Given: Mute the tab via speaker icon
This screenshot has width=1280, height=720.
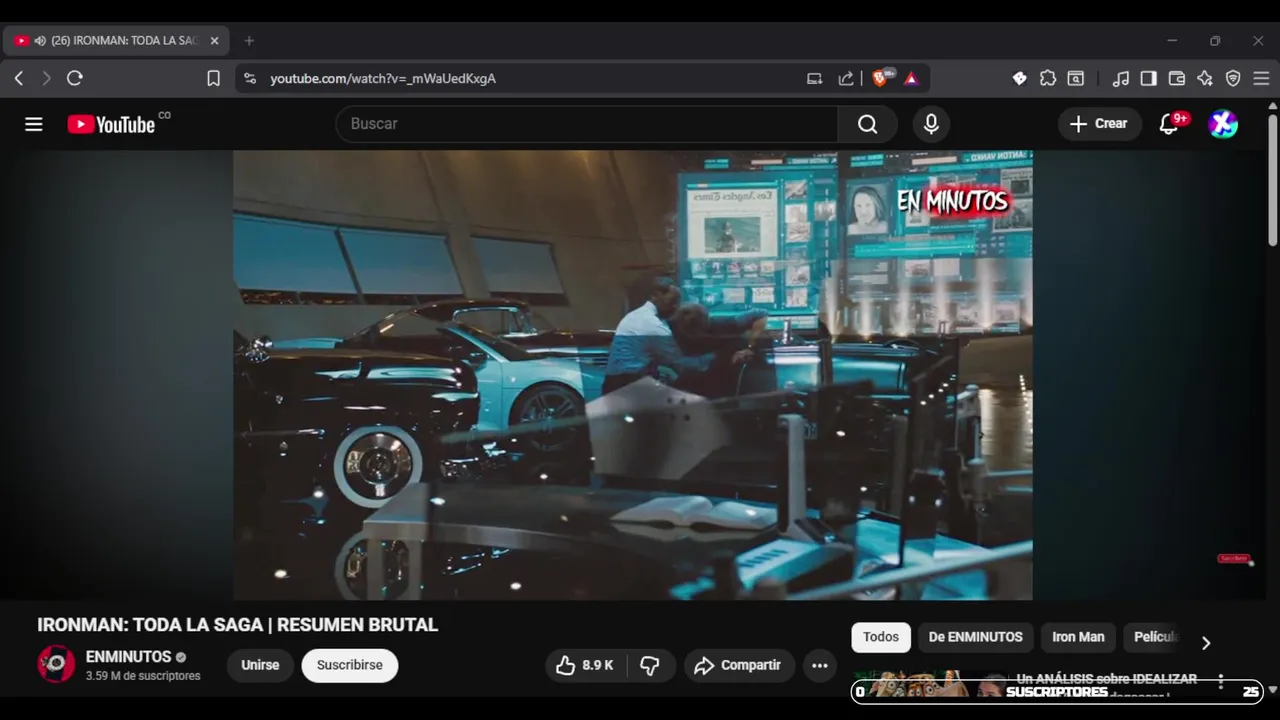Looking at the screenshot, I should coord(40,41).
